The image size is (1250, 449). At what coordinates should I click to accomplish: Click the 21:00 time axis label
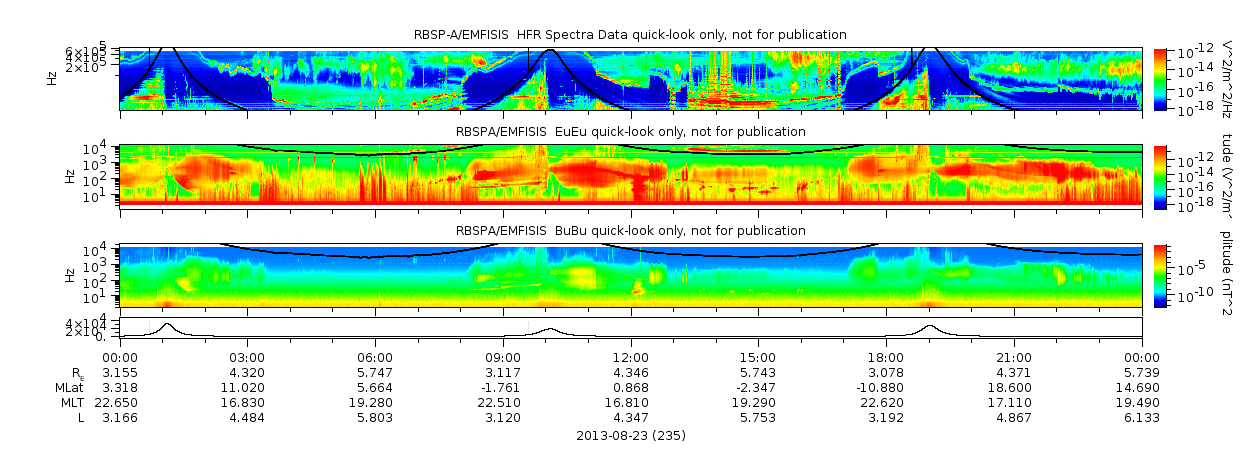[1014, 358]
